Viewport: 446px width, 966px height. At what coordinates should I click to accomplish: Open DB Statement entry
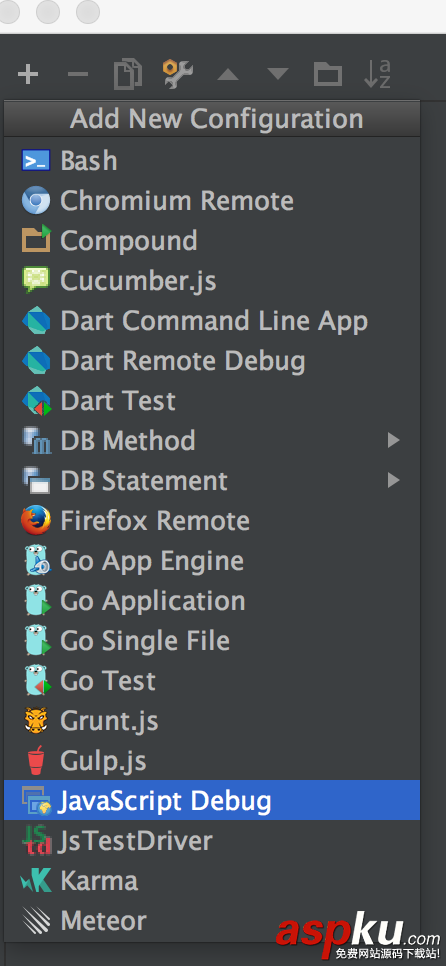pyautogui.click(x=212, y=481)
